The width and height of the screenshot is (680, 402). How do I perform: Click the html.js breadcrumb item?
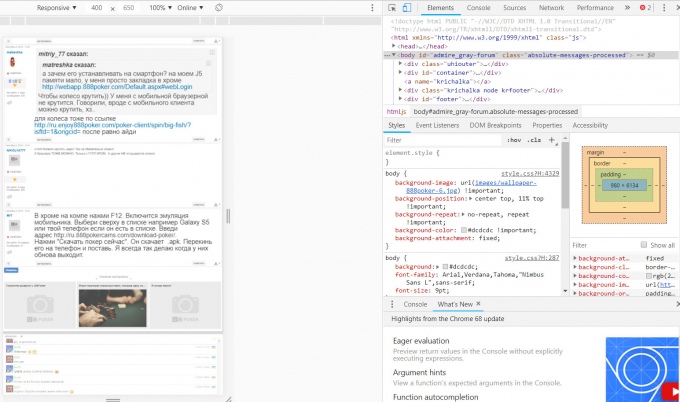pyautogui.click(x=396, y=111)
